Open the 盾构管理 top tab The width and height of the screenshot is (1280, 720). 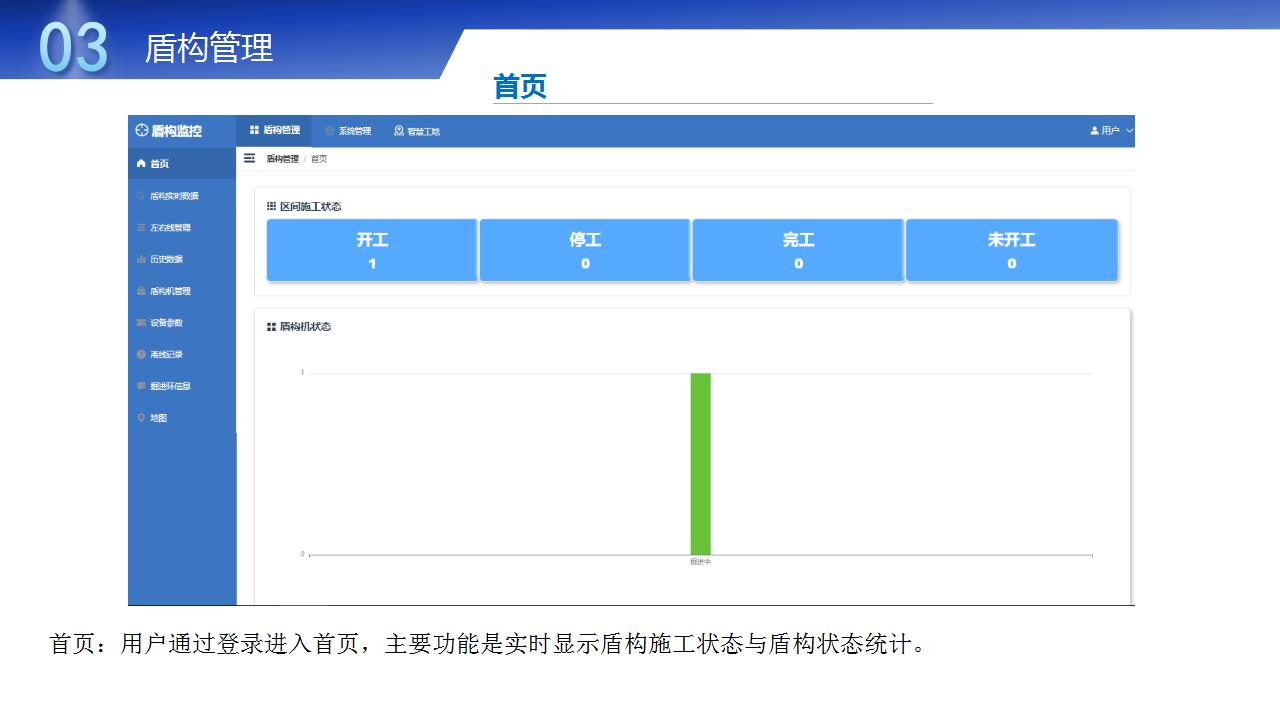pos(275,131)
